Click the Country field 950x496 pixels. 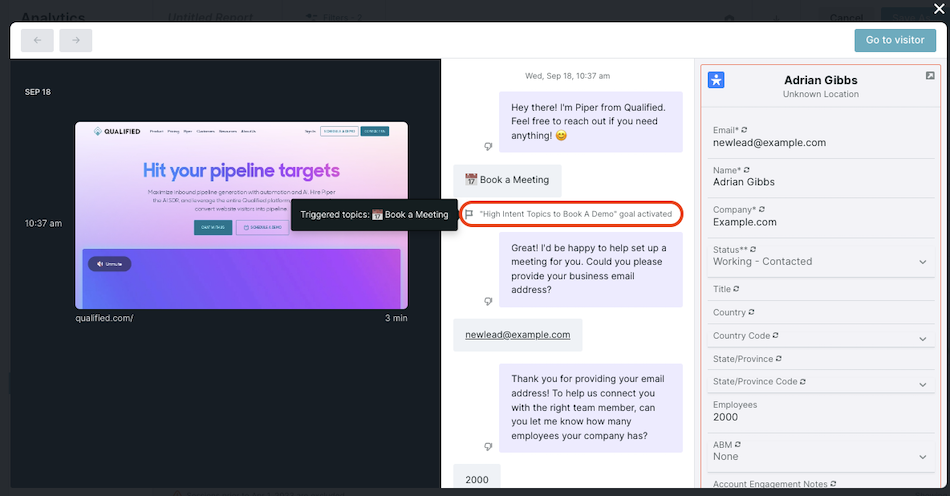tap(820, 312)
